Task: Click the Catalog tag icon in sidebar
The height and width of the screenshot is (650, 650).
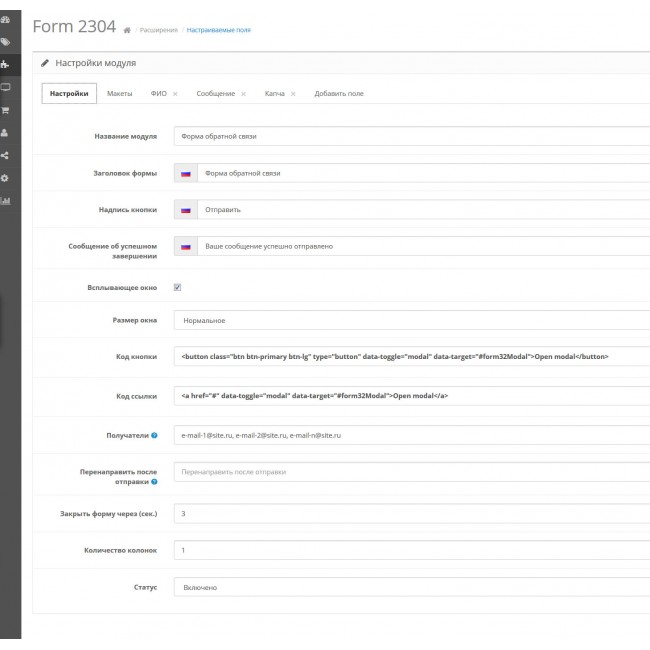Action: click(6, 42)
